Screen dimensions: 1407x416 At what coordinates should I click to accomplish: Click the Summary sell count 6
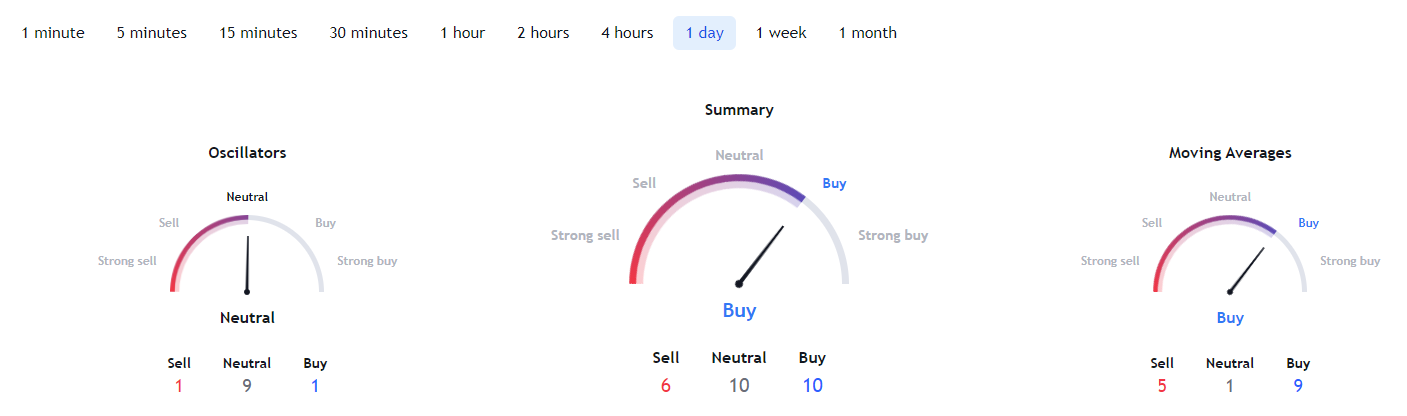[x=666, y=385]
